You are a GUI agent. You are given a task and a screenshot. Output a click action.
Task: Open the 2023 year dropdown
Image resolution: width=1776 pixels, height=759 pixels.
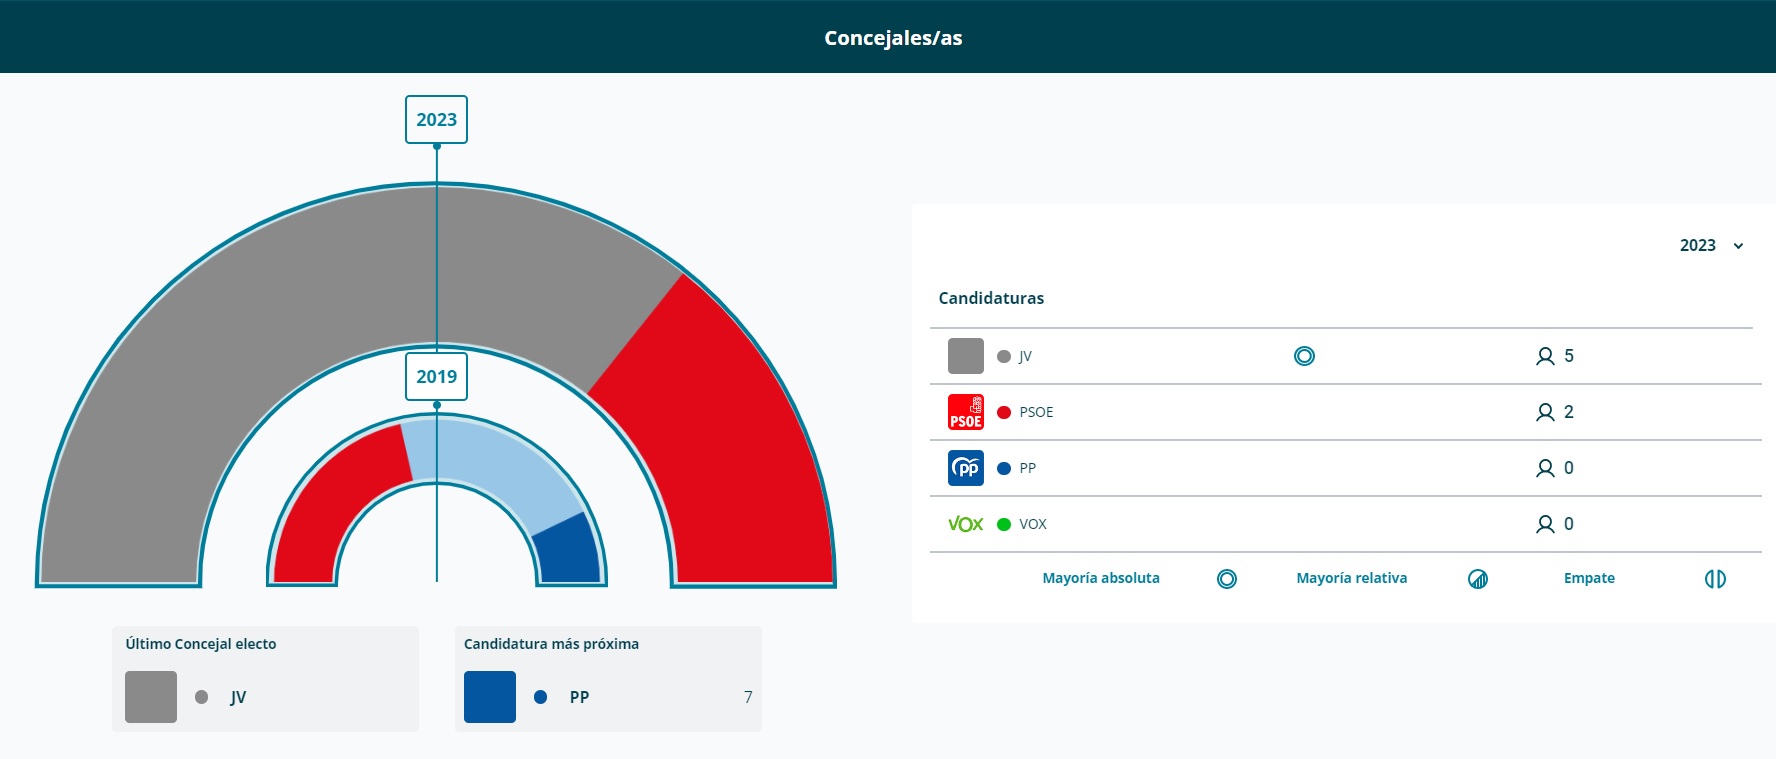click(1698, 246)
